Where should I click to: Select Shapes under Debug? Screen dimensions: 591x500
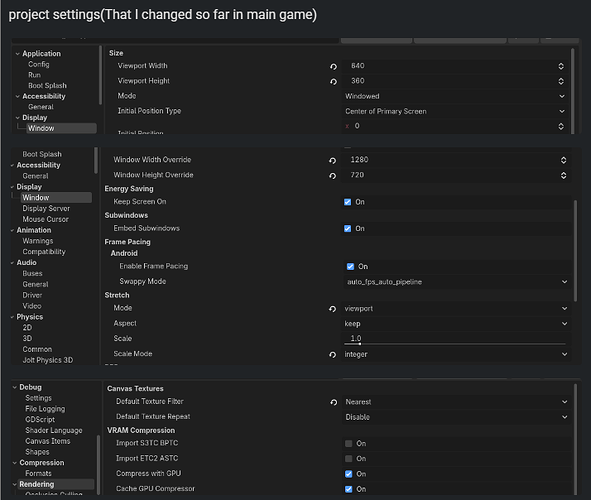point(37,452)
